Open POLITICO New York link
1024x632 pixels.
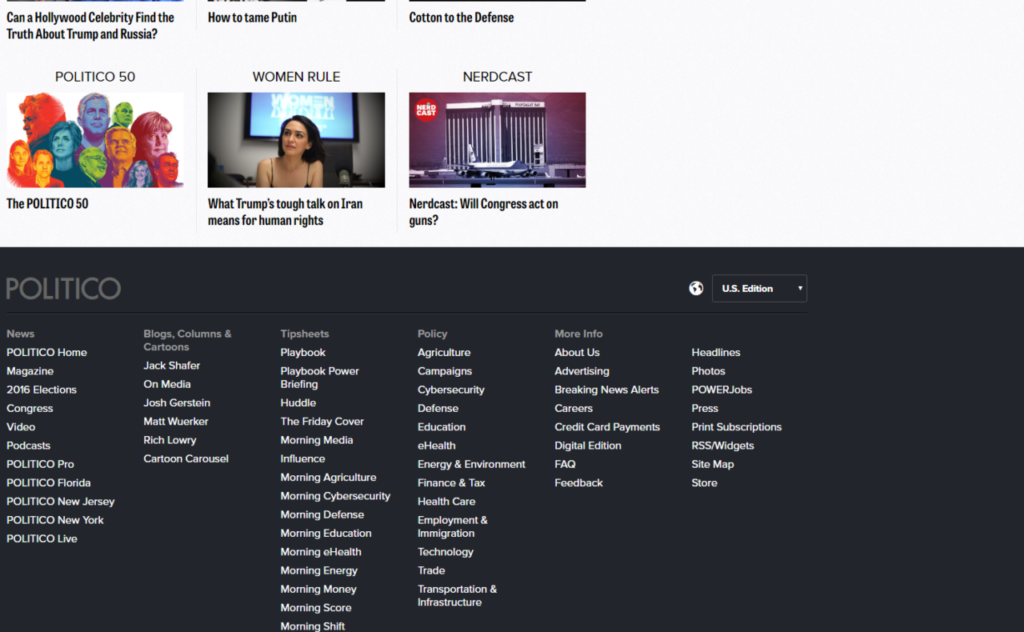coord(55,520)
